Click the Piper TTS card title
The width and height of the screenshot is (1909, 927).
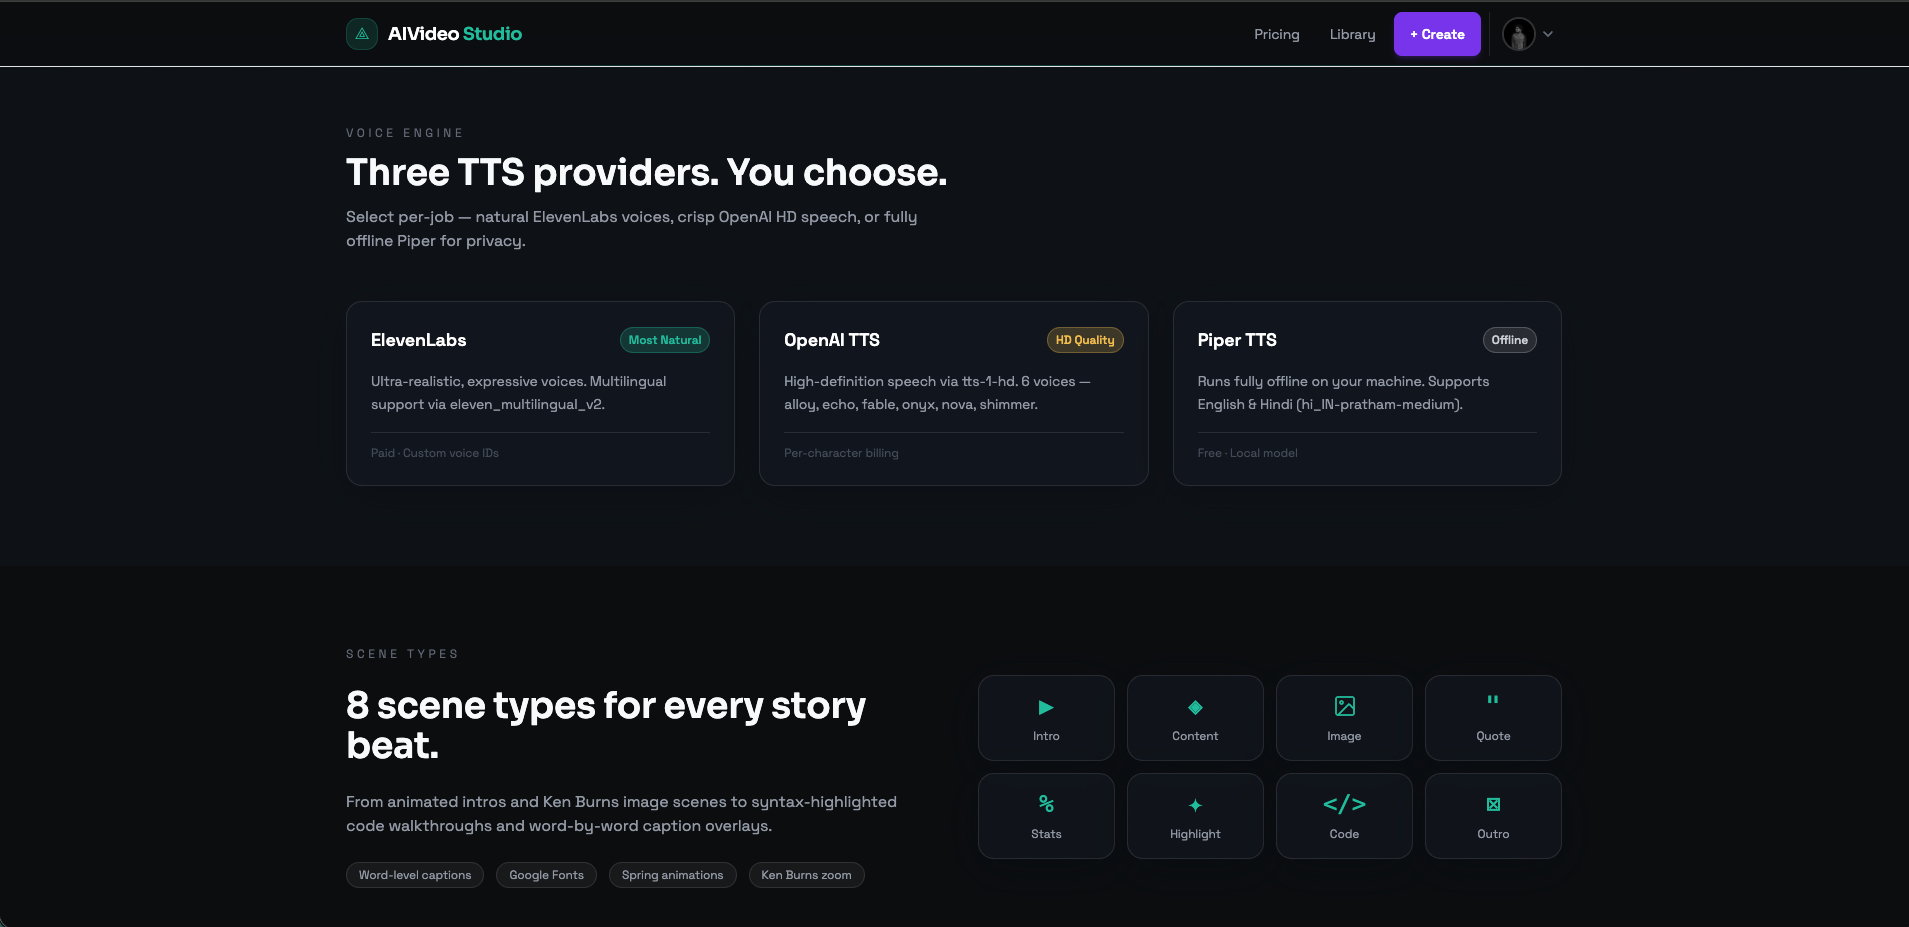coord(1237,340)
